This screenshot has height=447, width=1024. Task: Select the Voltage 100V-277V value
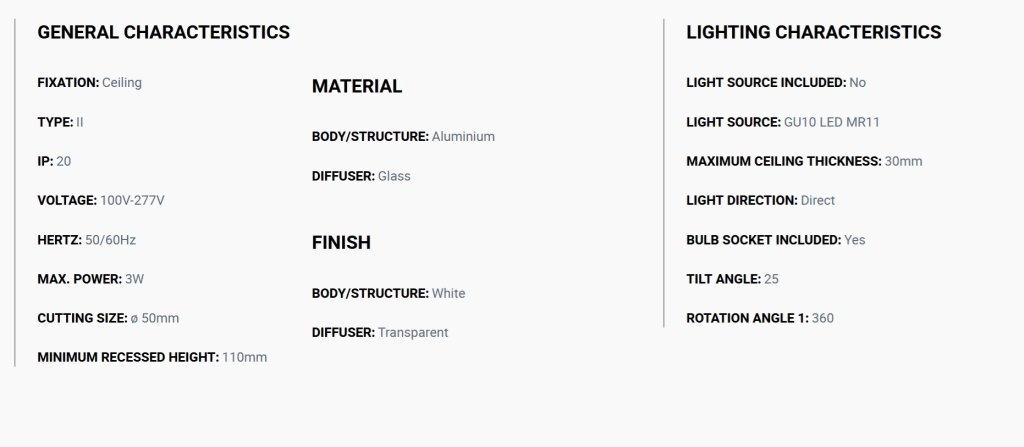101,201
